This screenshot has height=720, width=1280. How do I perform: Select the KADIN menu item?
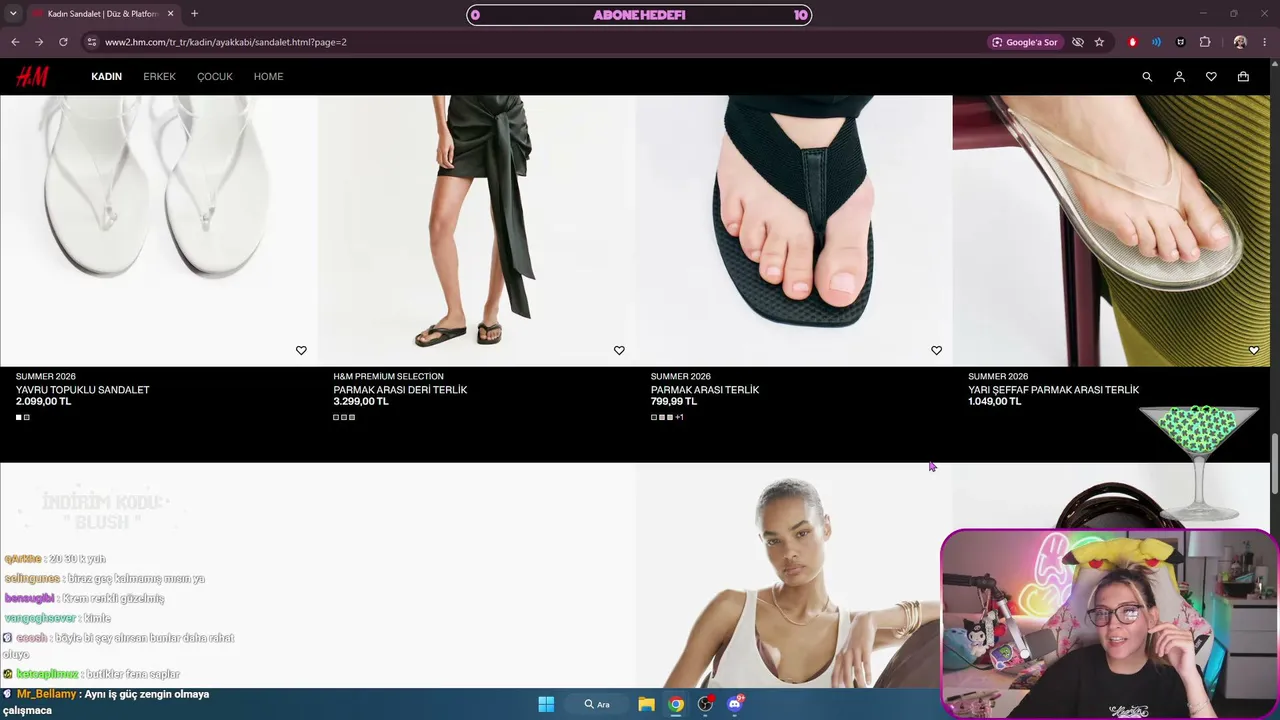[x=106, y=77]
